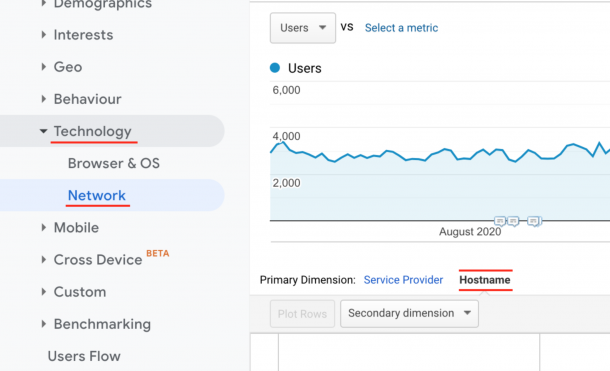Image resolution: width=610 pixels, height=371 pixels.
Task: Select the Hostname primary dimension
Action: pyautogui.click(x=485, y=280)
